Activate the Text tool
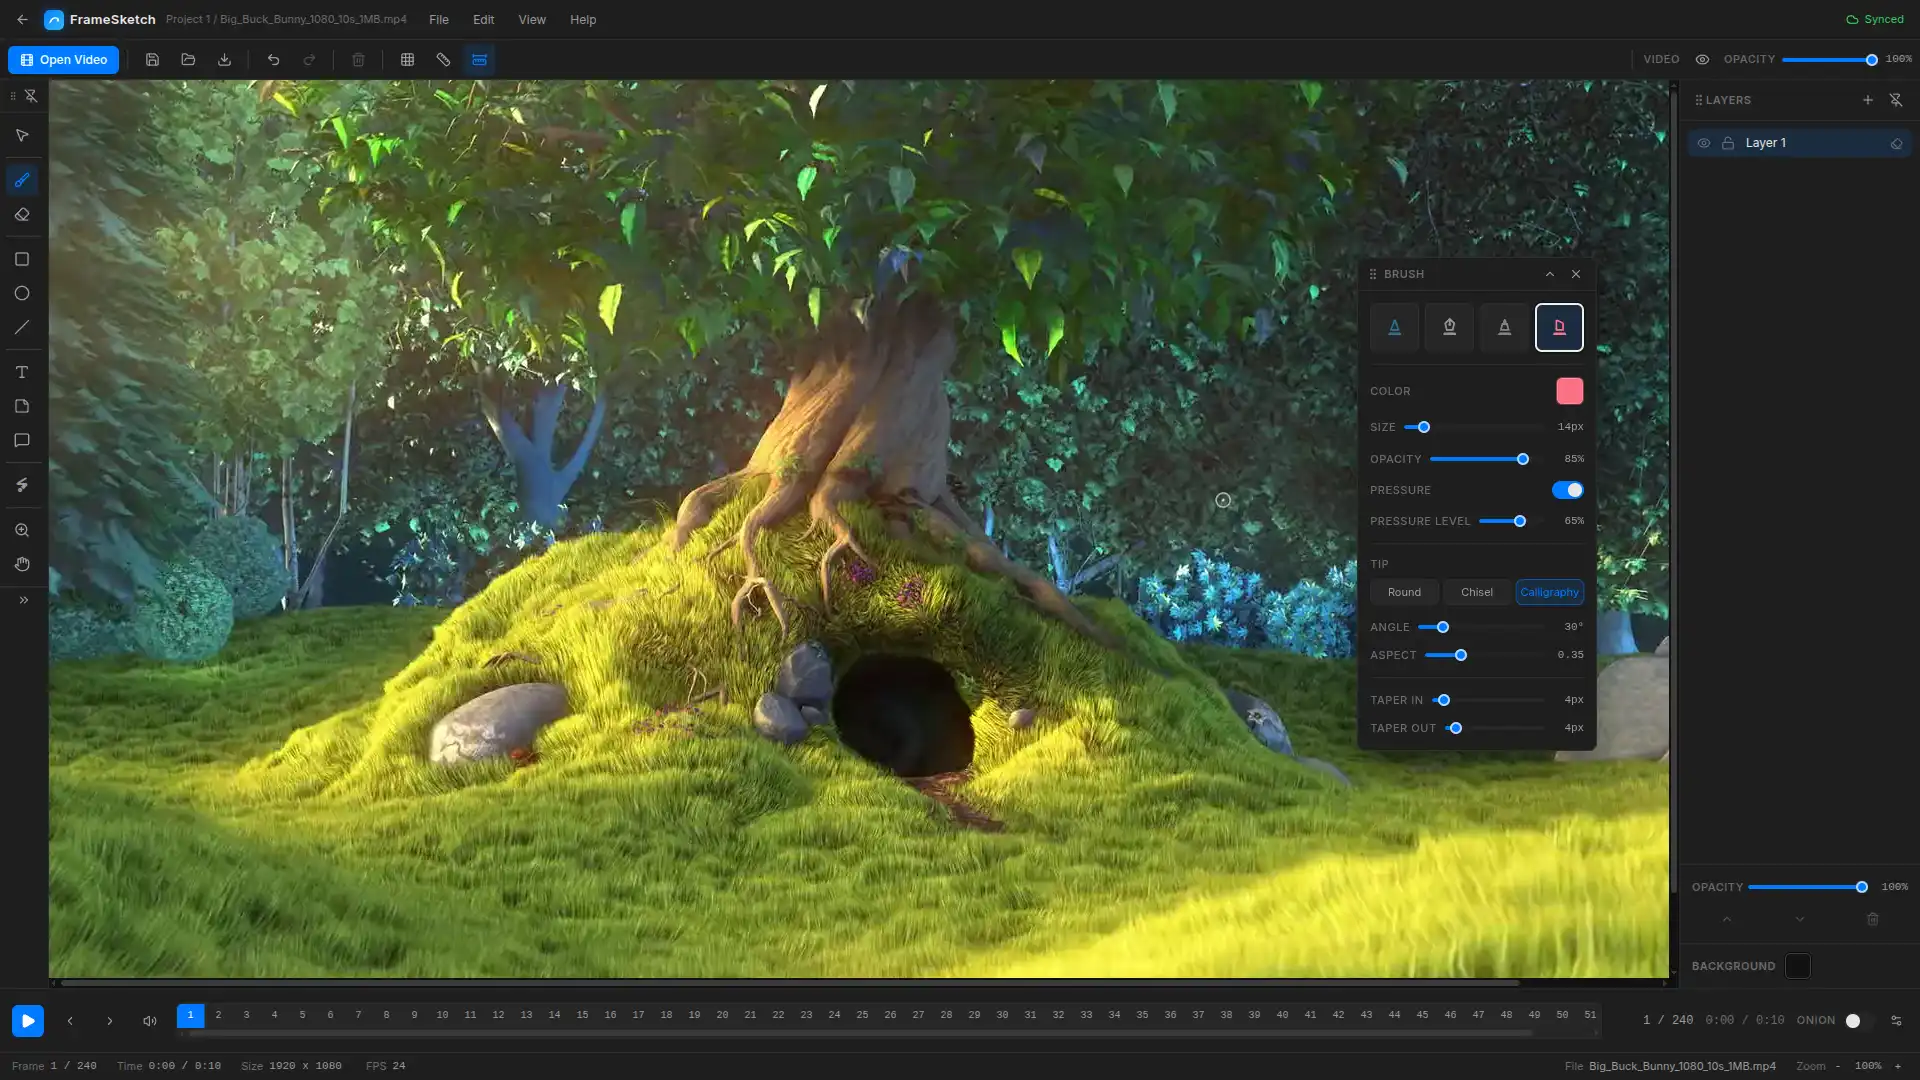 tap(22, 372)
